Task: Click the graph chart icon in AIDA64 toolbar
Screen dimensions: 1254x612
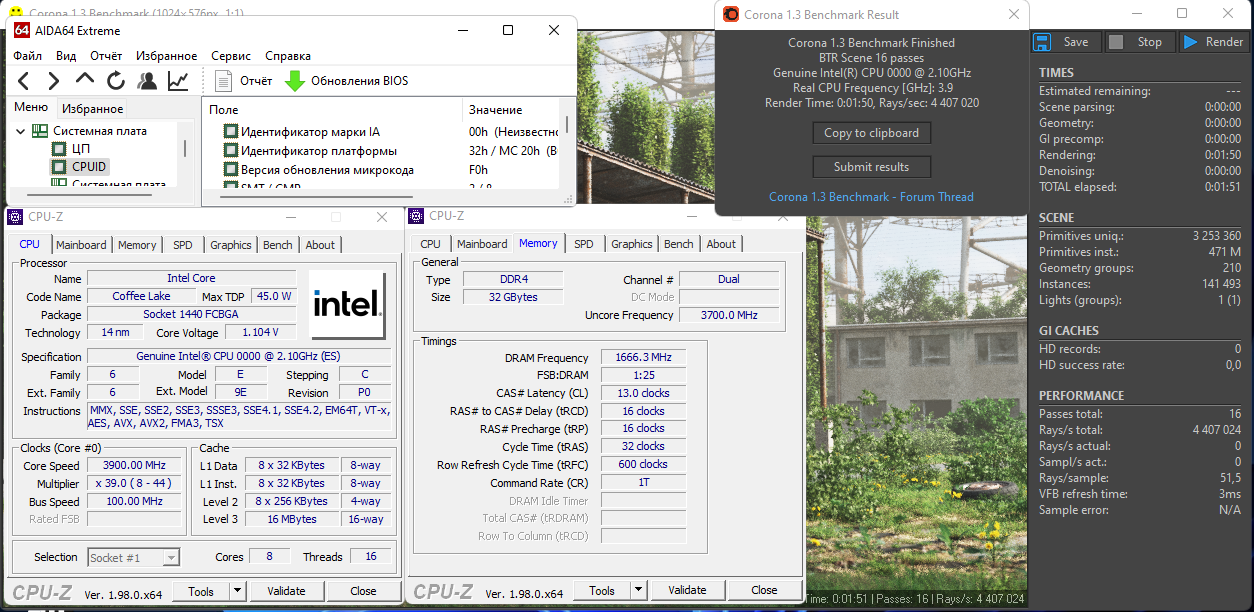Action: click(178, 81)
